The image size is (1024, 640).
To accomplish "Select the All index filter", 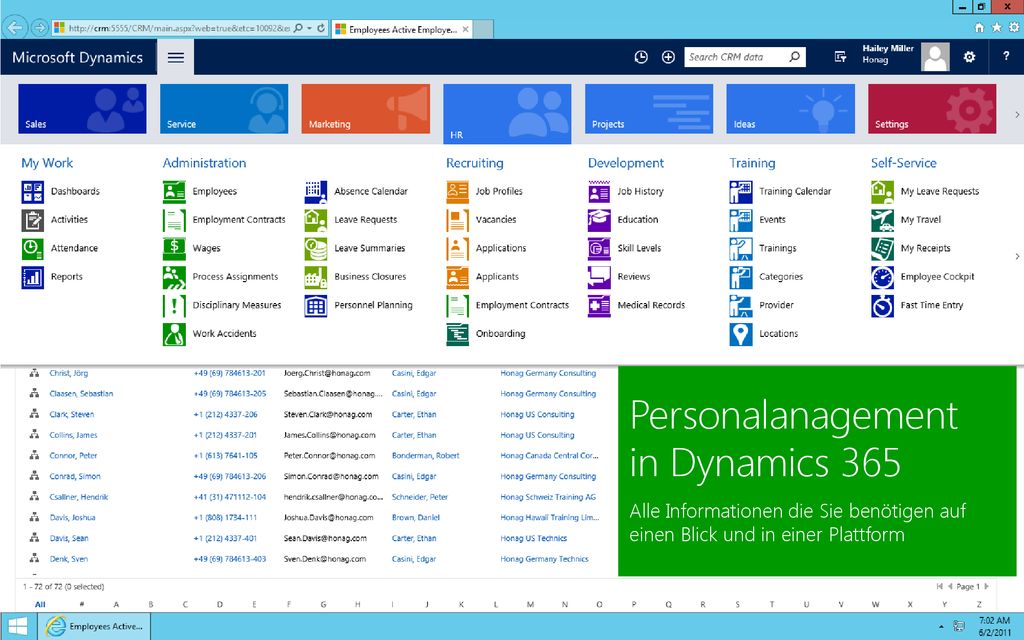I will pyautogui.click(x=40, y=605).
